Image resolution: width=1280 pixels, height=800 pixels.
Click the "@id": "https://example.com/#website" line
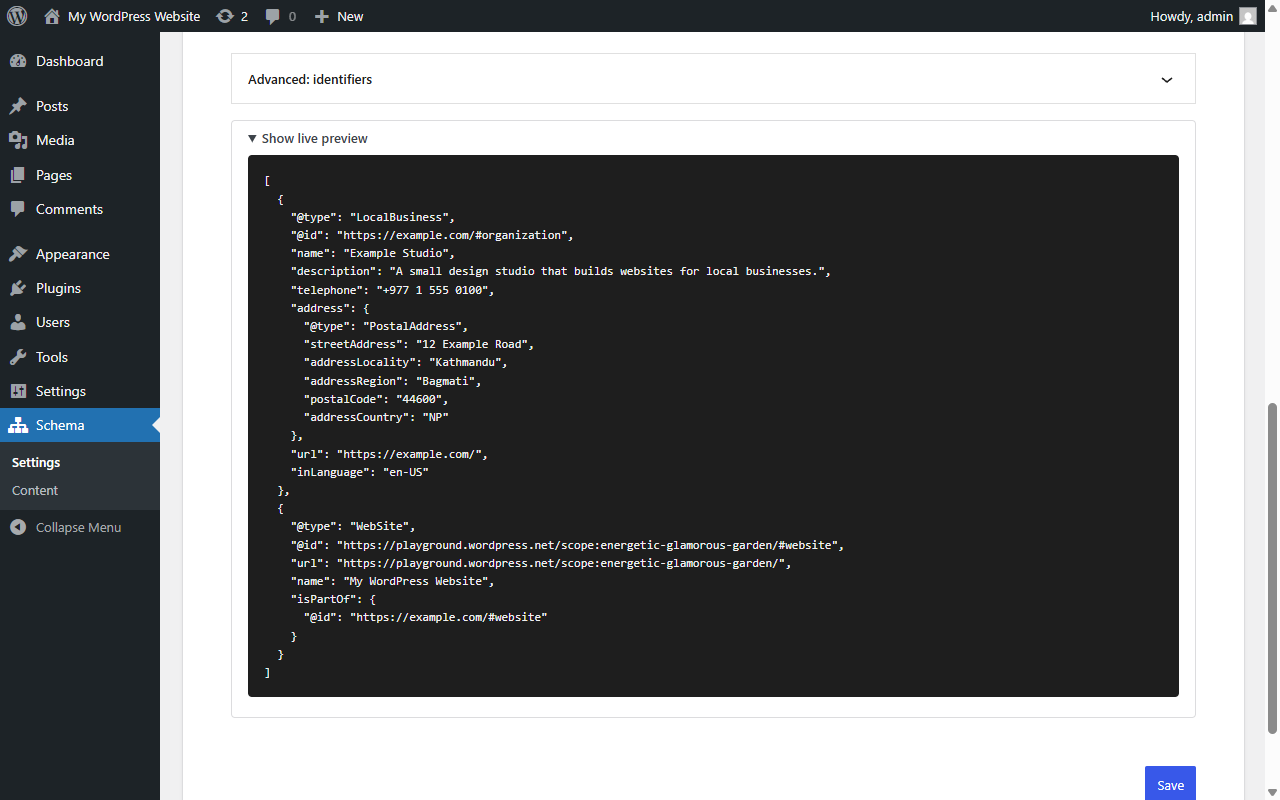click(426, 617)
